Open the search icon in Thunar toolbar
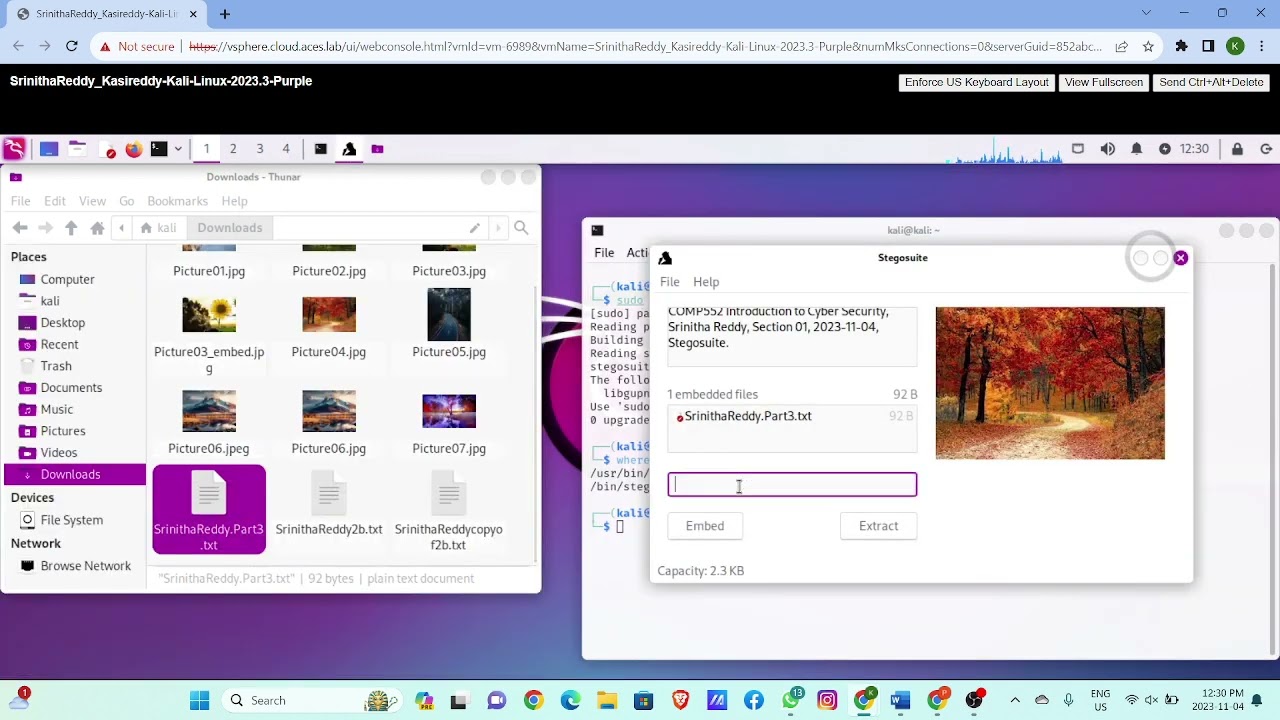This screenshot has height=720, width=1280. tap(521, 228)
